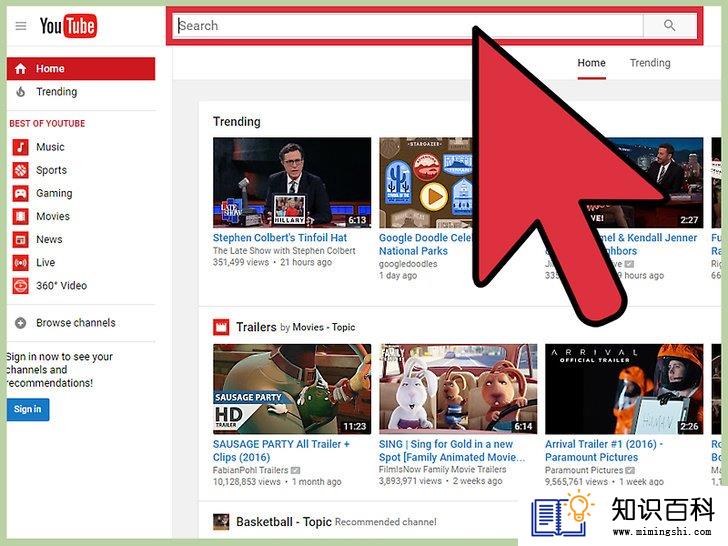The width and height of the screenshot is (728, 546).
Task: Open the 360° Video icon
Action: [20, 286]
